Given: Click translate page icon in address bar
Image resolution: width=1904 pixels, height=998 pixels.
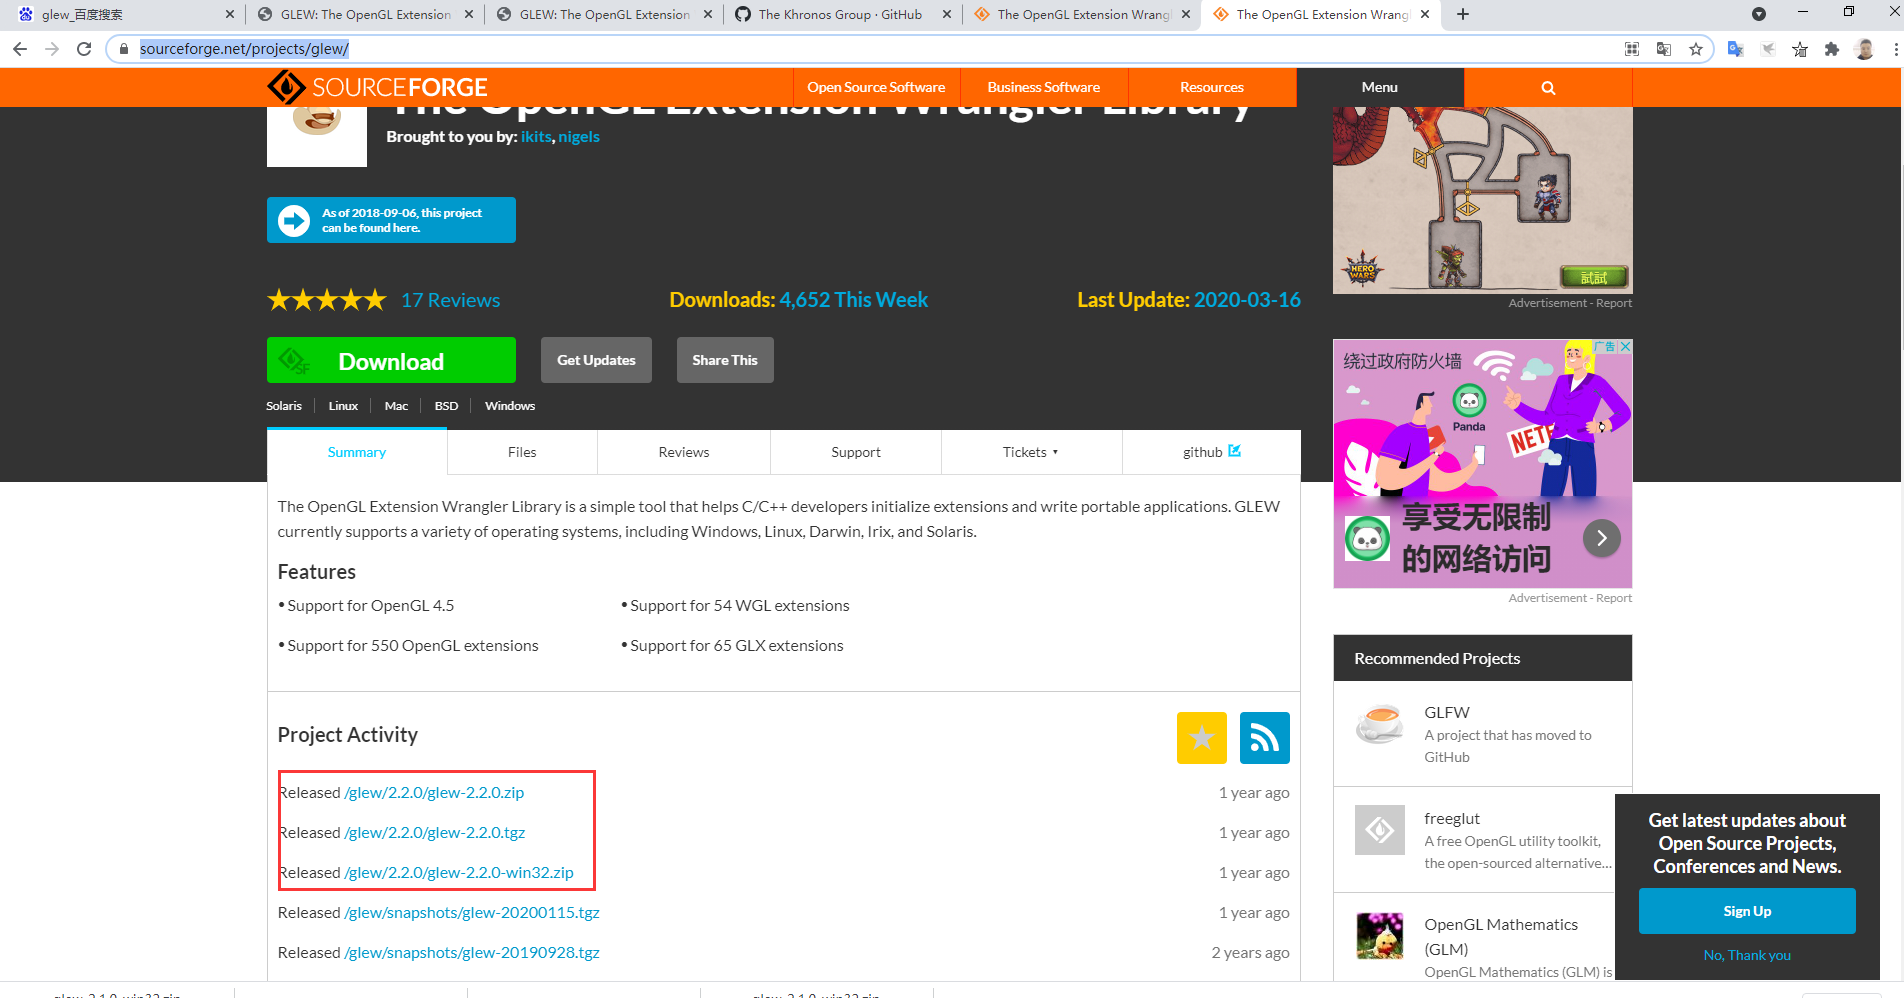Looking at the screenshot, I should tap(1664, 49).
